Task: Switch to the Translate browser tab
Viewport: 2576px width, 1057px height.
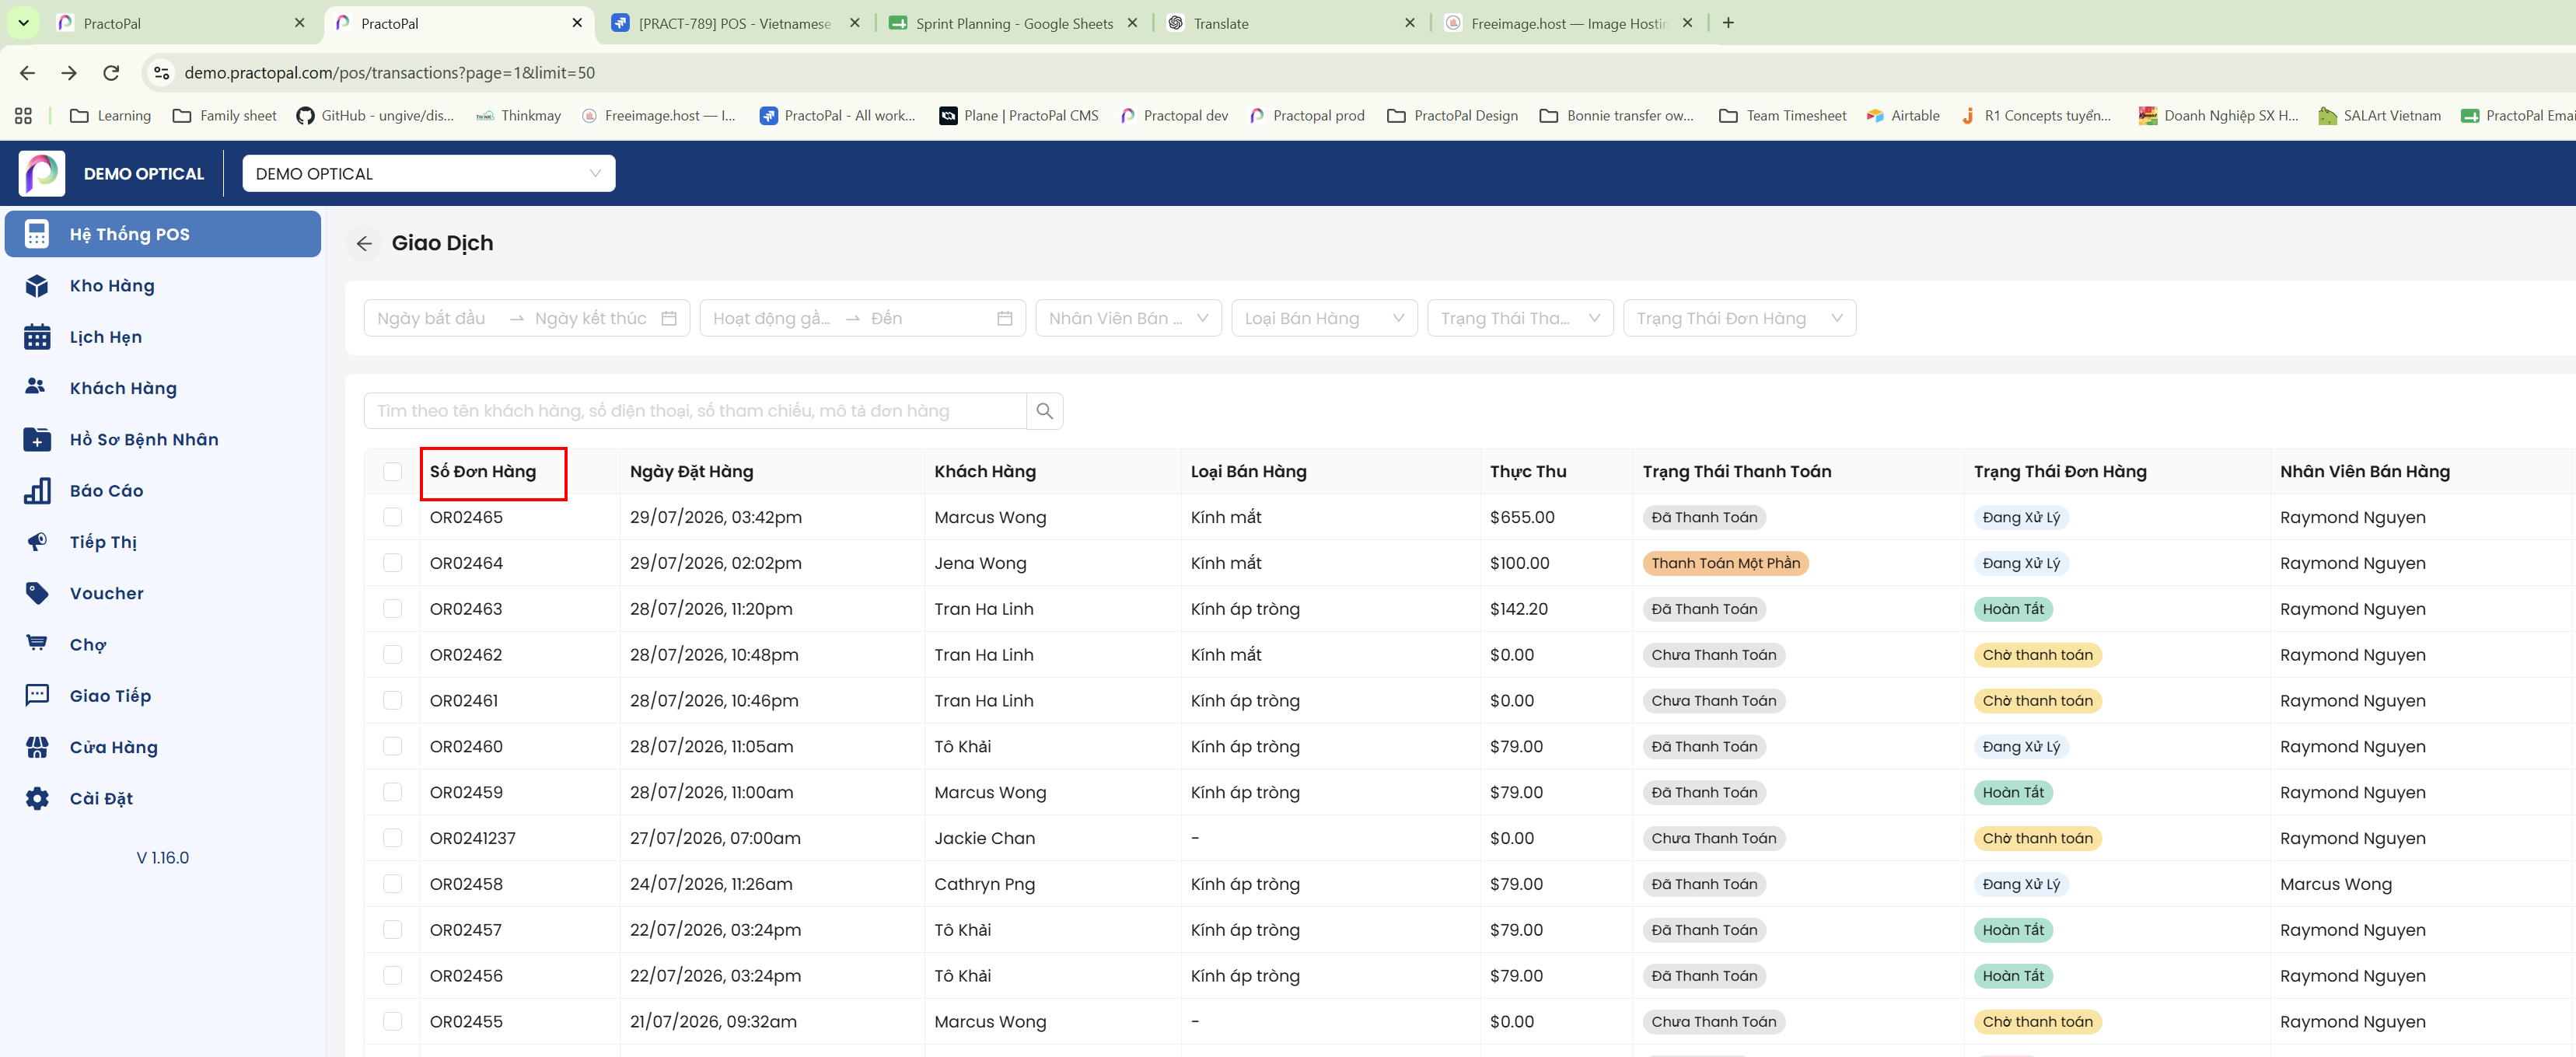Action: pyautogui.click(x=1290, y=23)
